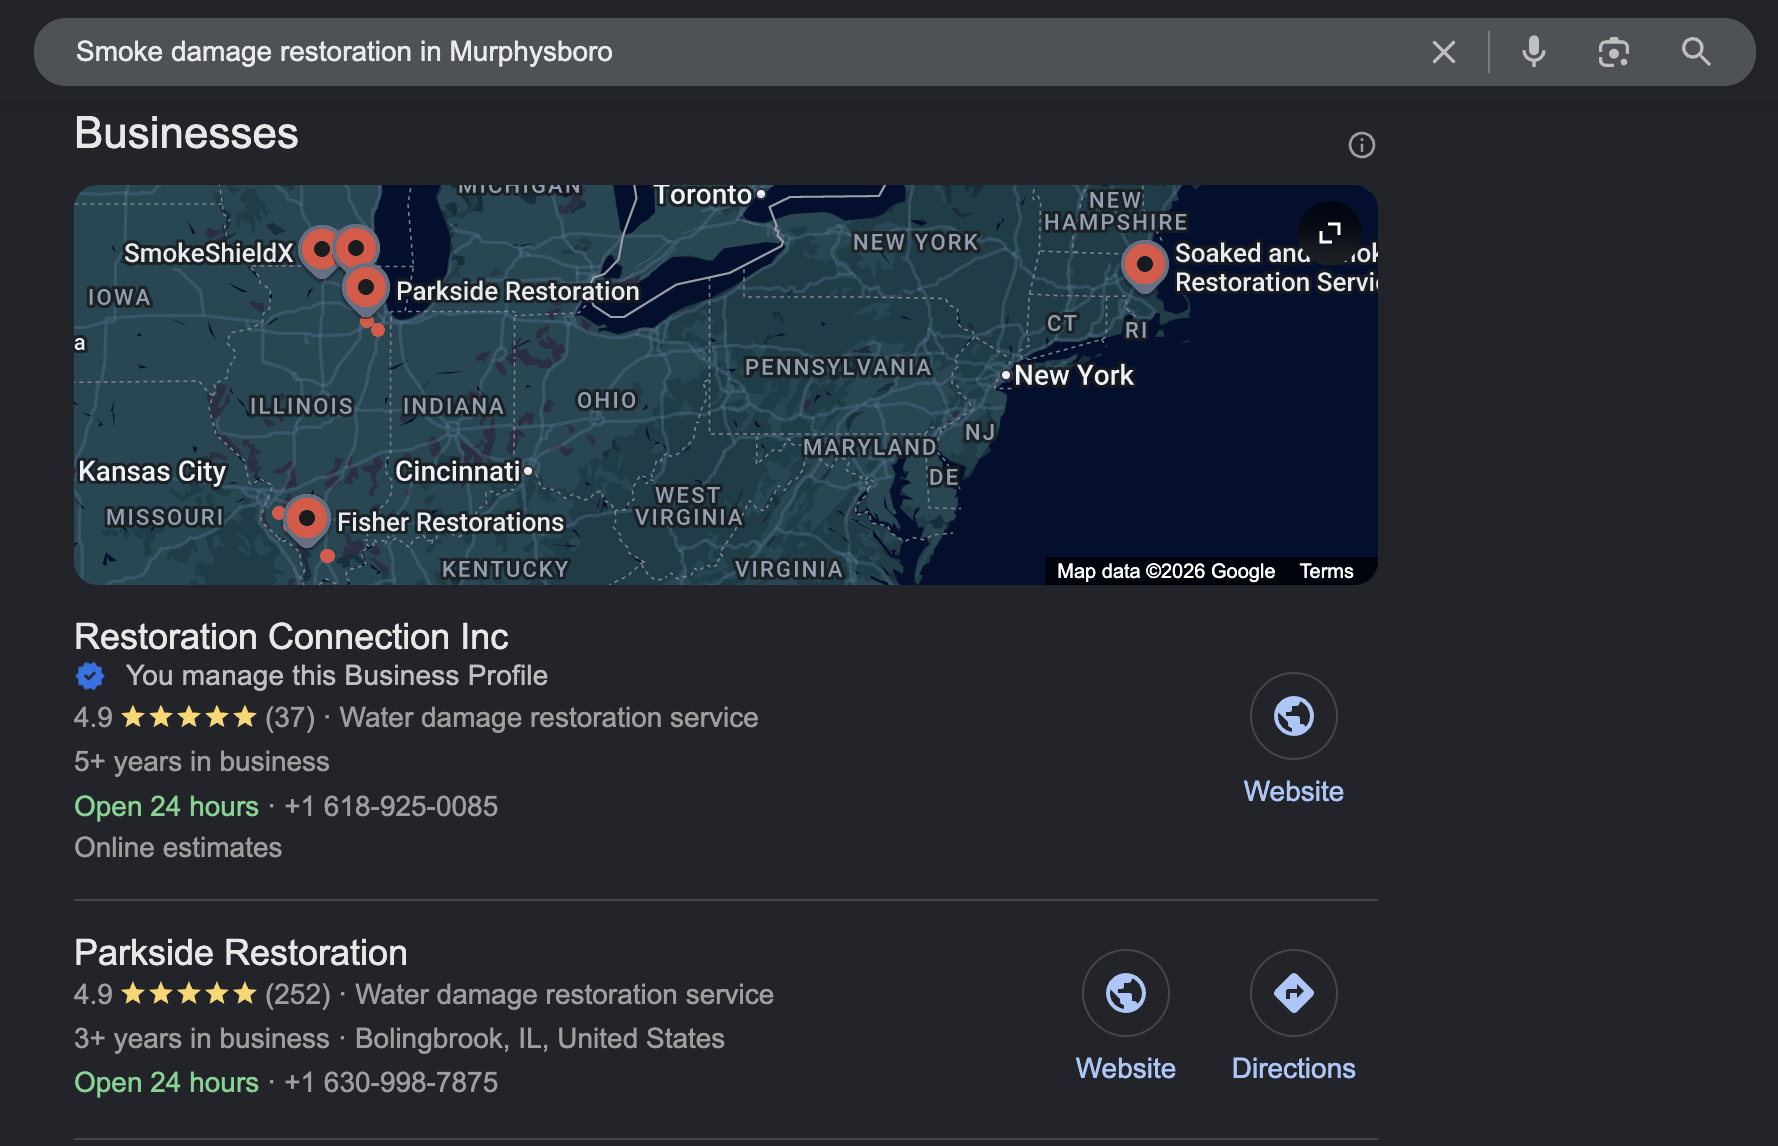Open Parkside Restoration directions icon
1778x1146 pixels.
pos(1293,993)
